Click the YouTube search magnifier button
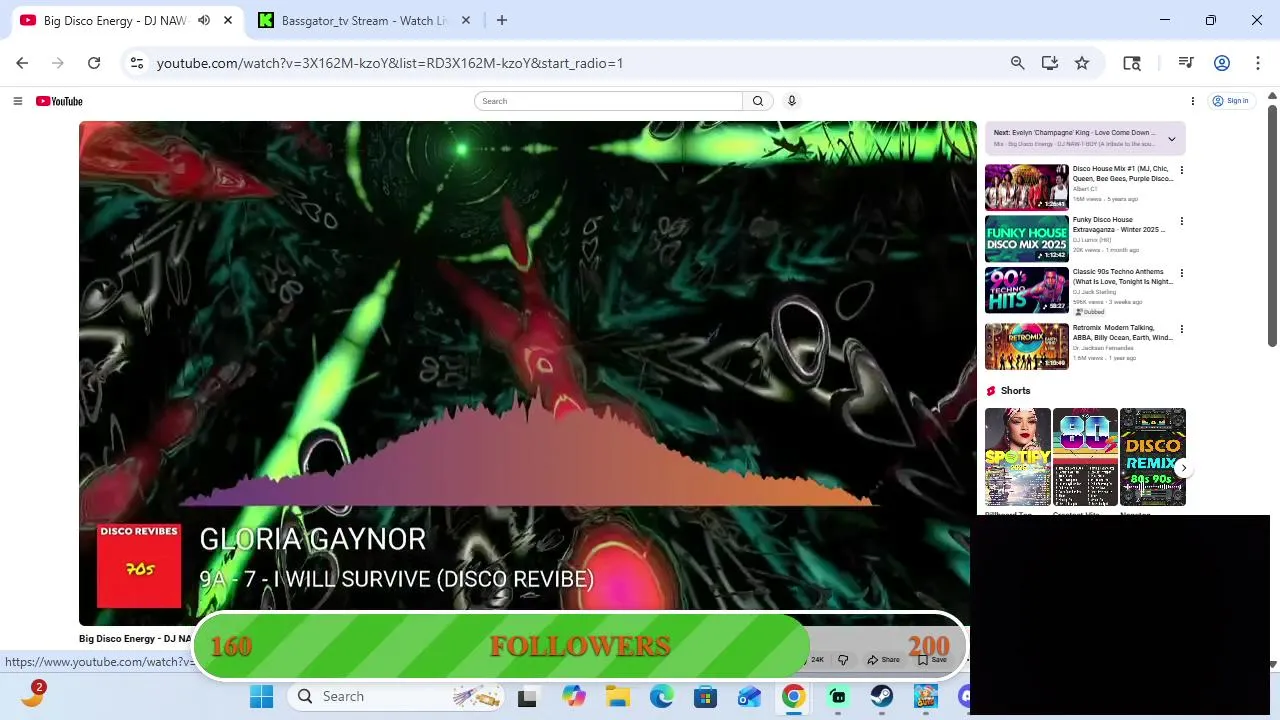 (x=758, y=101)
